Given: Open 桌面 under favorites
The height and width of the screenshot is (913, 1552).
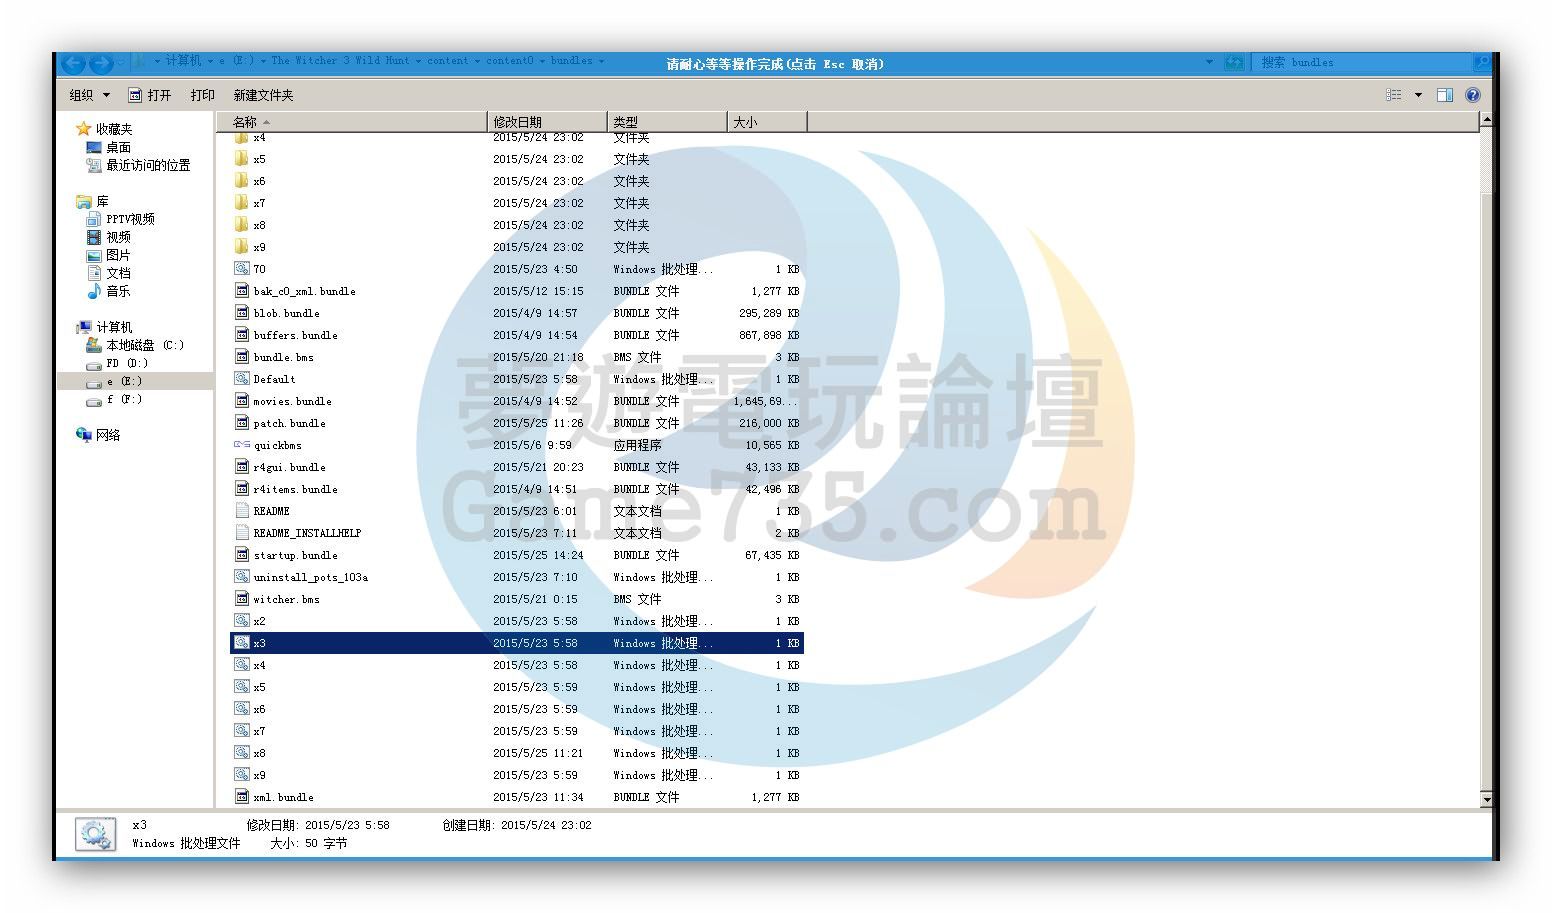Looking at the screenshot, I should 118,147.
